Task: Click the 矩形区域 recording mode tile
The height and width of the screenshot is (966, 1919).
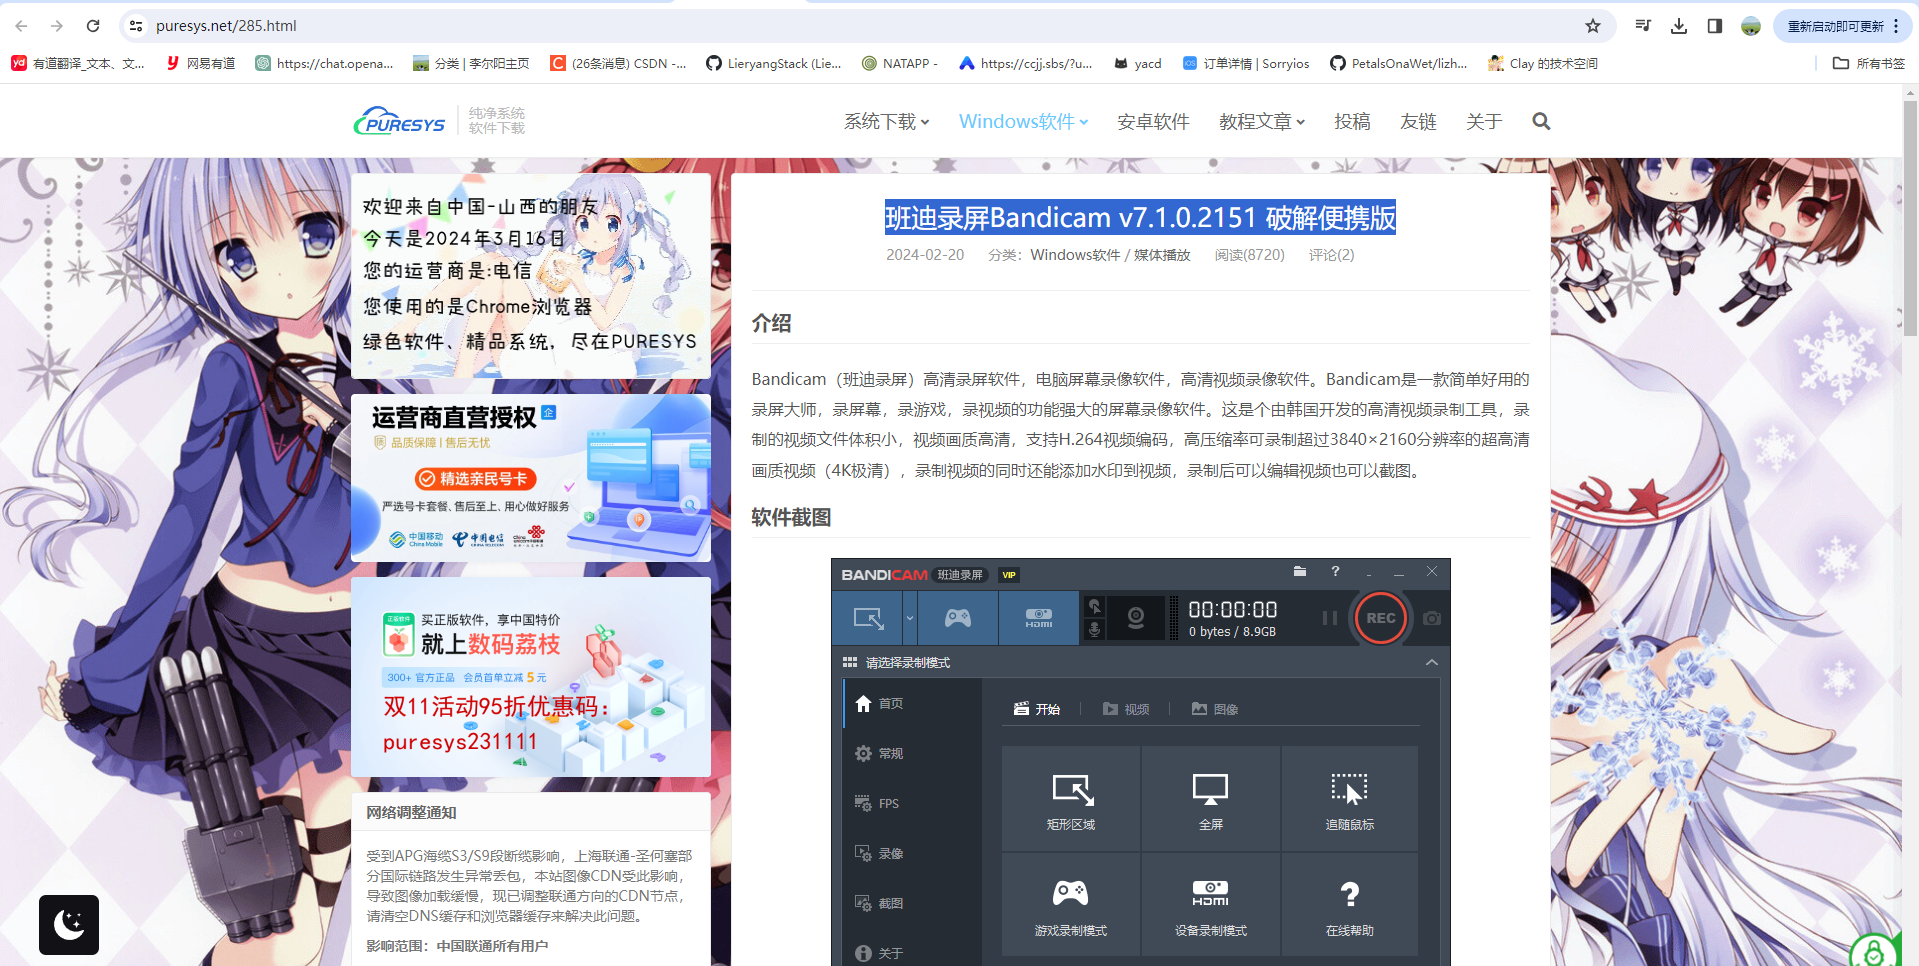Action: (1071, 799)
